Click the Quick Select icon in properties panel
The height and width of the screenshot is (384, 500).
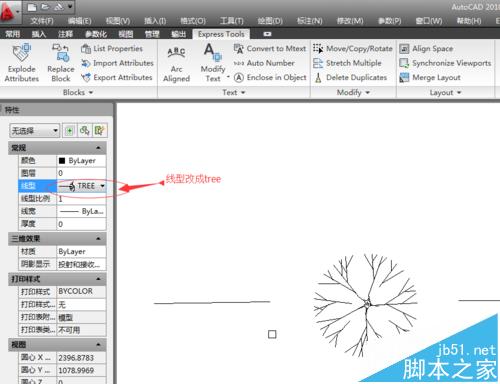coord(100,131)
